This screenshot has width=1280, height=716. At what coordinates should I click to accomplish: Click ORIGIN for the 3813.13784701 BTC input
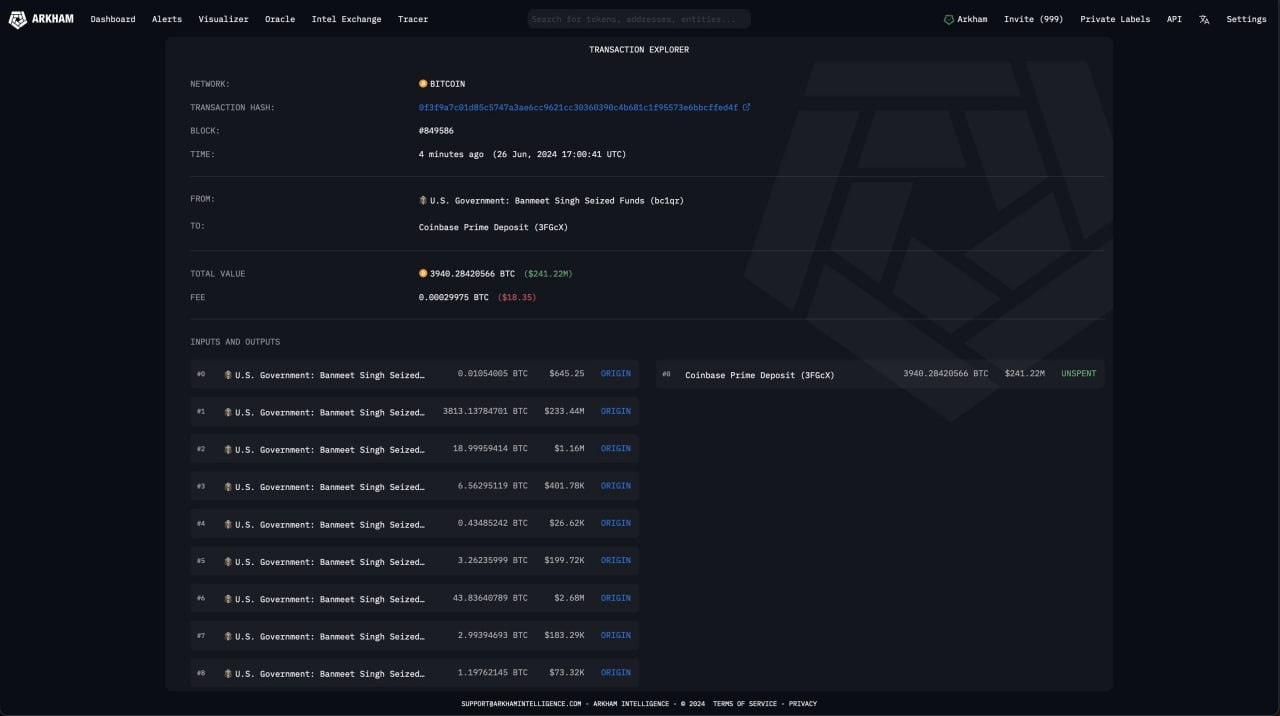click(616, 411)
